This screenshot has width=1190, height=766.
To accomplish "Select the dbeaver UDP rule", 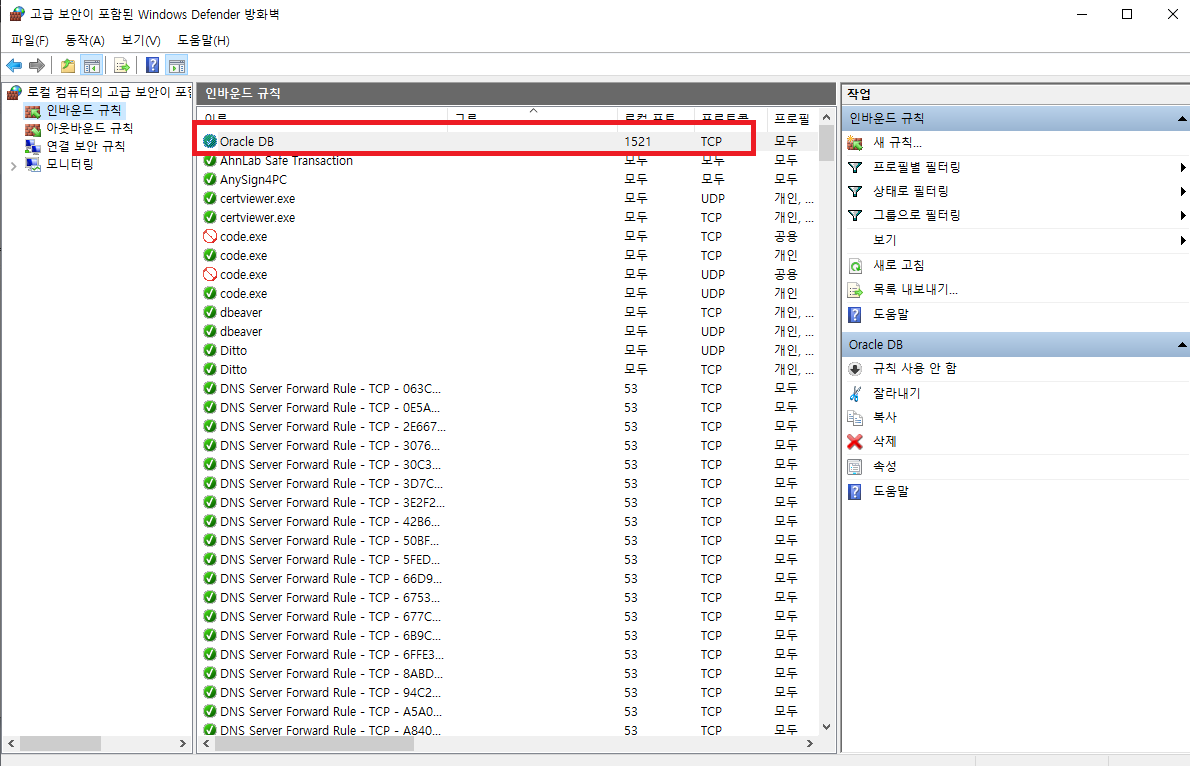I will coord(507,331).
